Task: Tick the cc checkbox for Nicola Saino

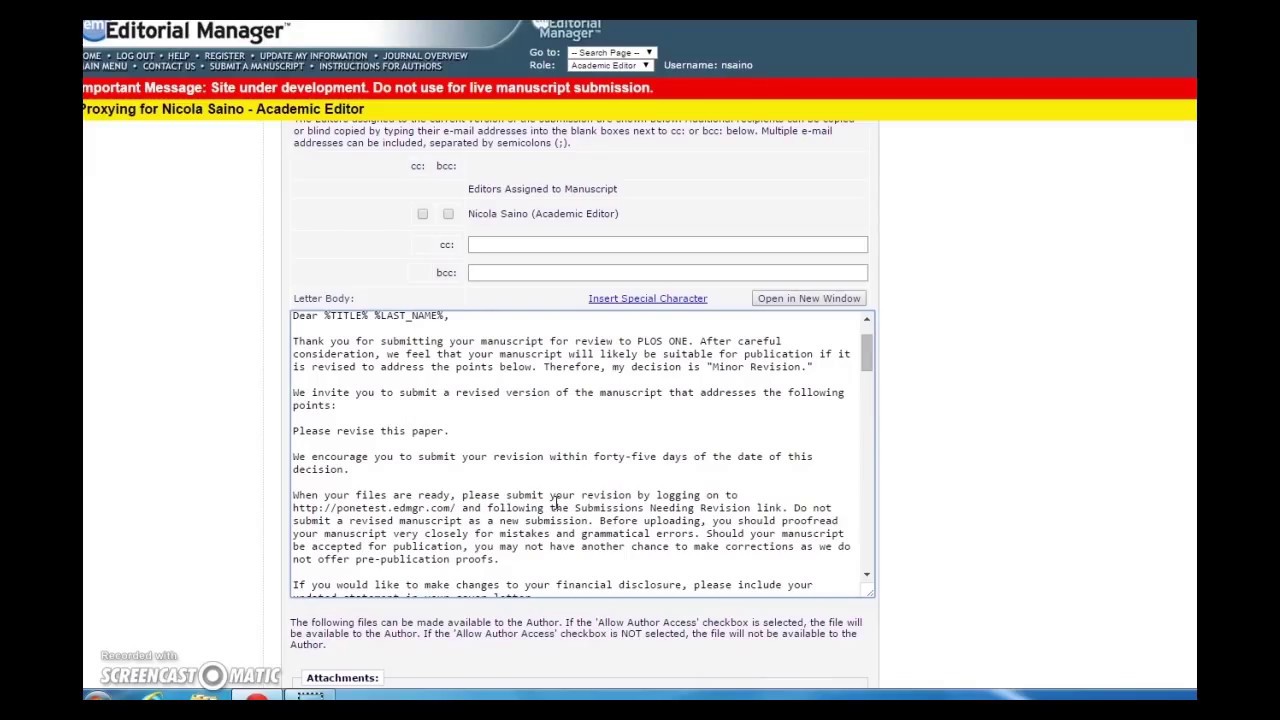Action: coord(422,214)
